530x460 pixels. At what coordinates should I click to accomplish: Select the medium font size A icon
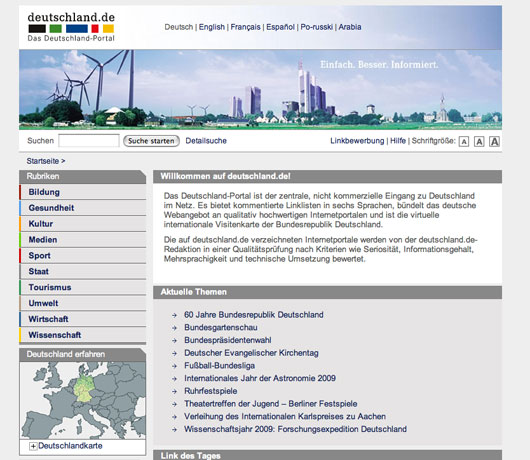pos(479,142)
